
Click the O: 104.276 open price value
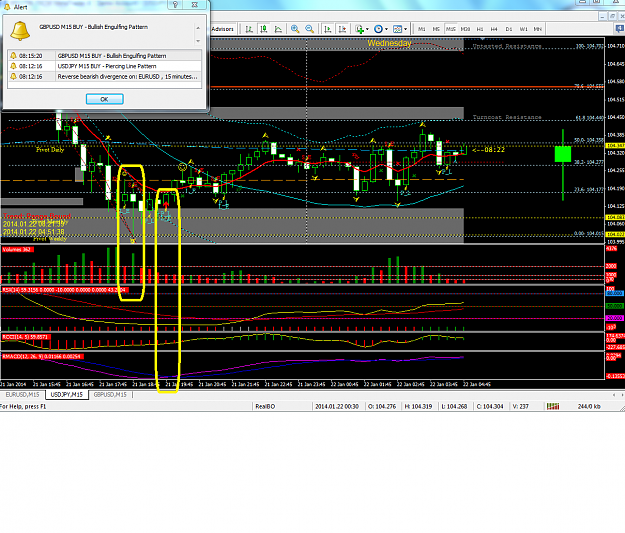tap(382, 407)
